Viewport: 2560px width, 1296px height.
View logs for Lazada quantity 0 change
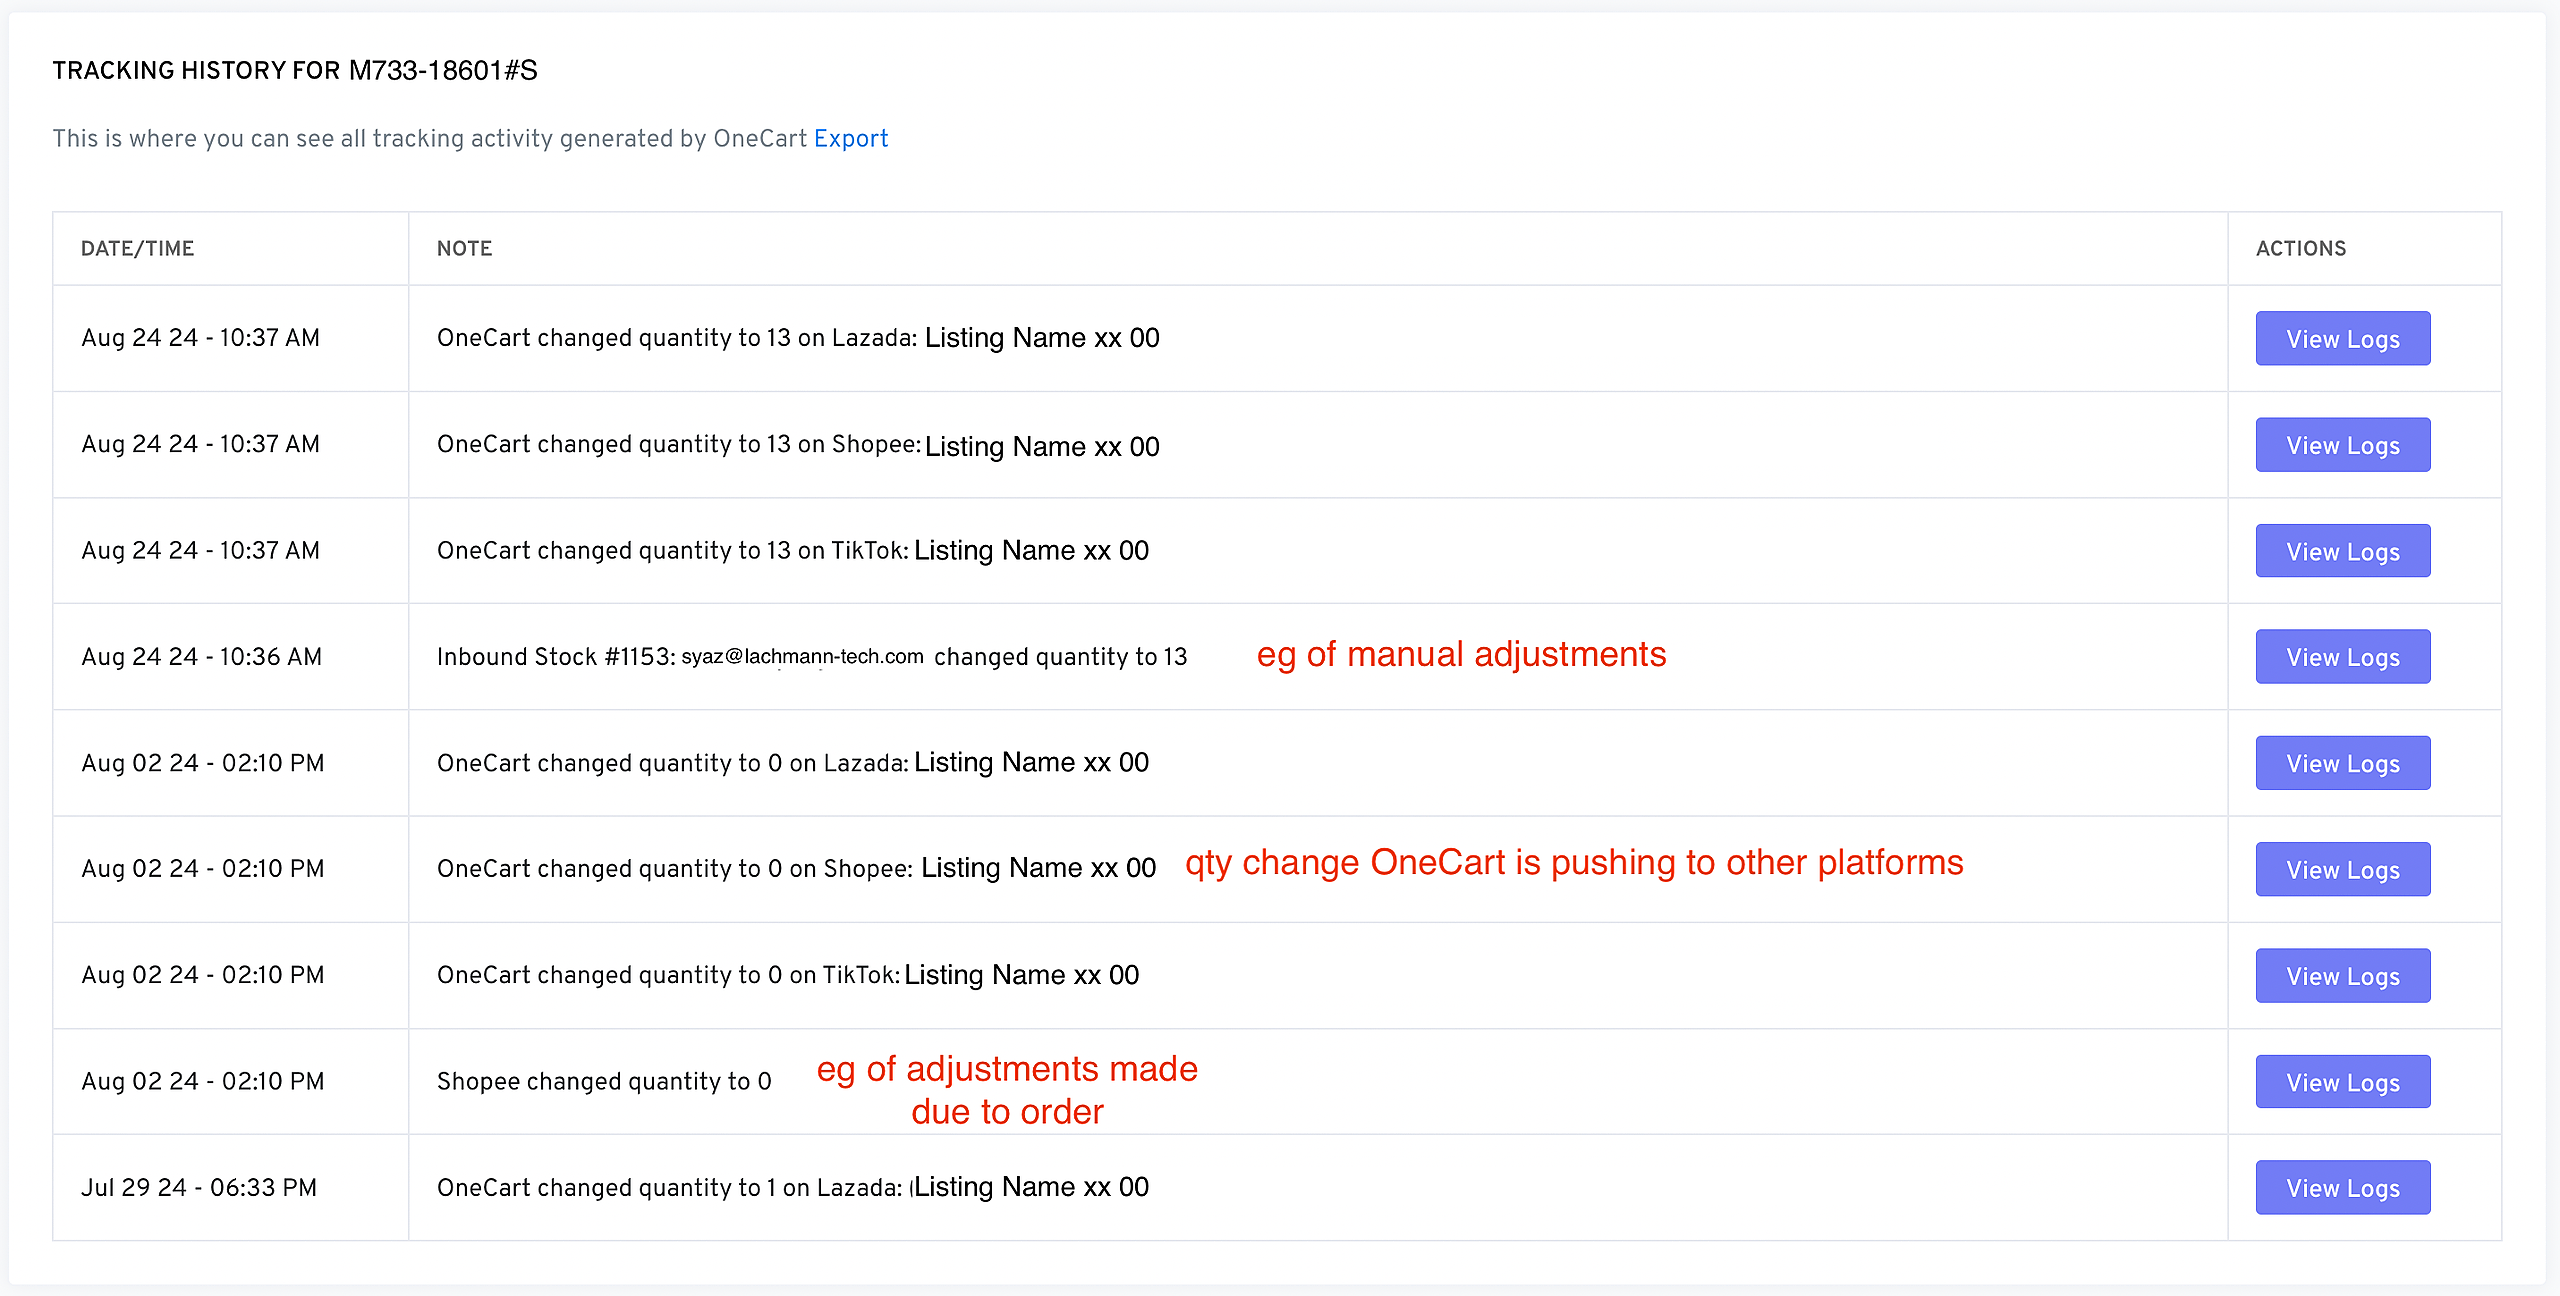pyautogui.click(x=2342, y=763)
